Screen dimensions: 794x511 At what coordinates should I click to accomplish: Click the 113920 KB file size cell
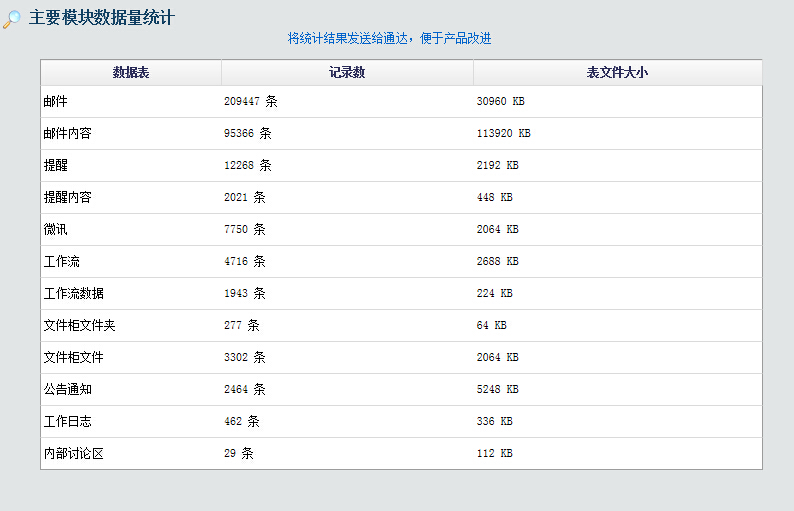pos(504,134)
